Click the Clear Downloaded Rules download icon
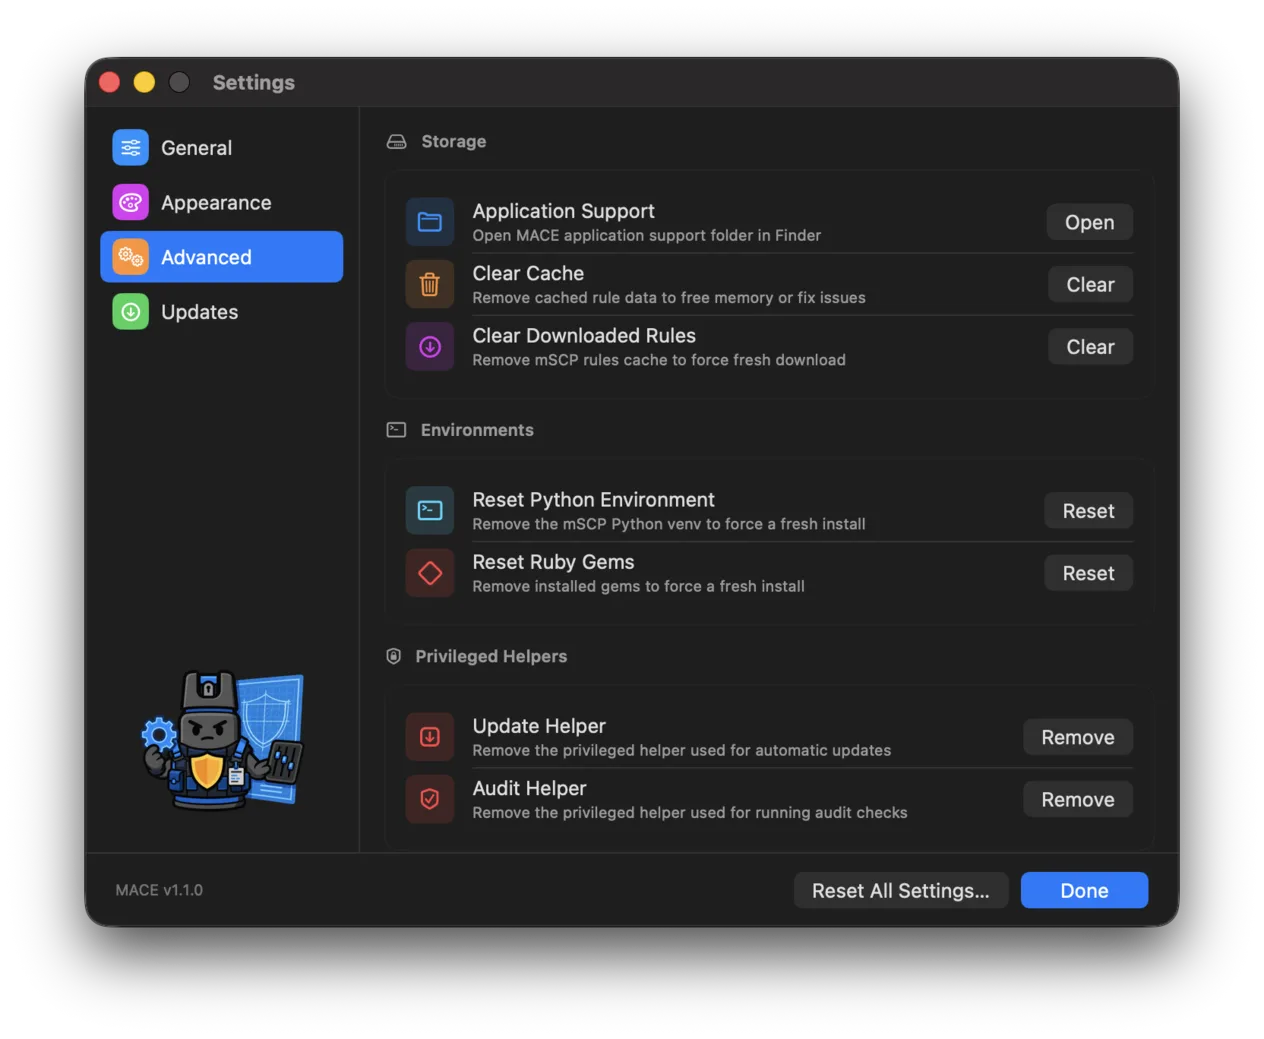This screenshot has height=1039, width=1264. click(x=430, y=347)
